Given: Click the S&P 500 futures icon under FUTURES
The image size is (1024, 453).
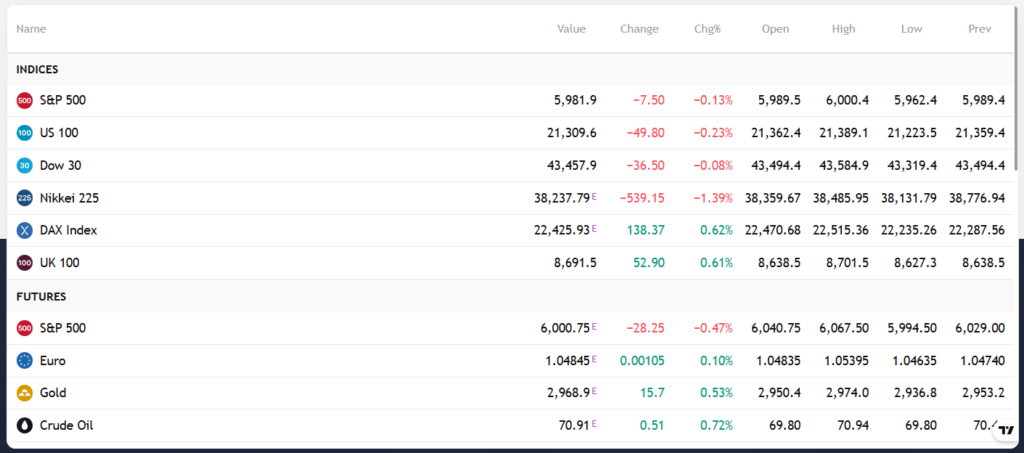Looking at the screenshot, I should (x=24, y=328).
